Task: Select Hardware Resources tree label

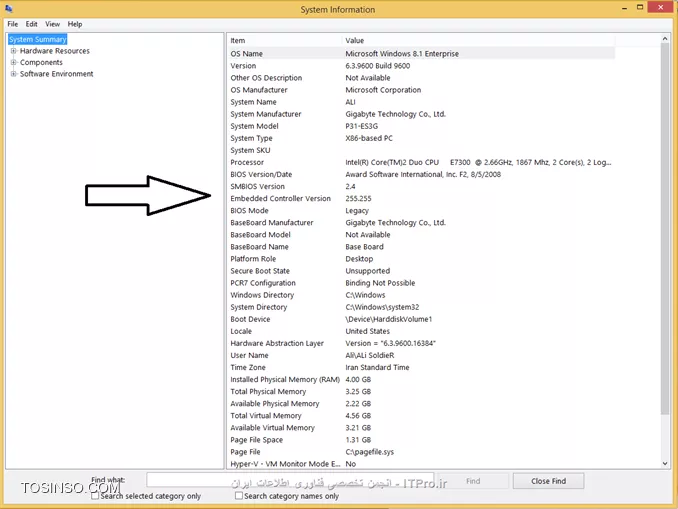Action: click(55, 51)
